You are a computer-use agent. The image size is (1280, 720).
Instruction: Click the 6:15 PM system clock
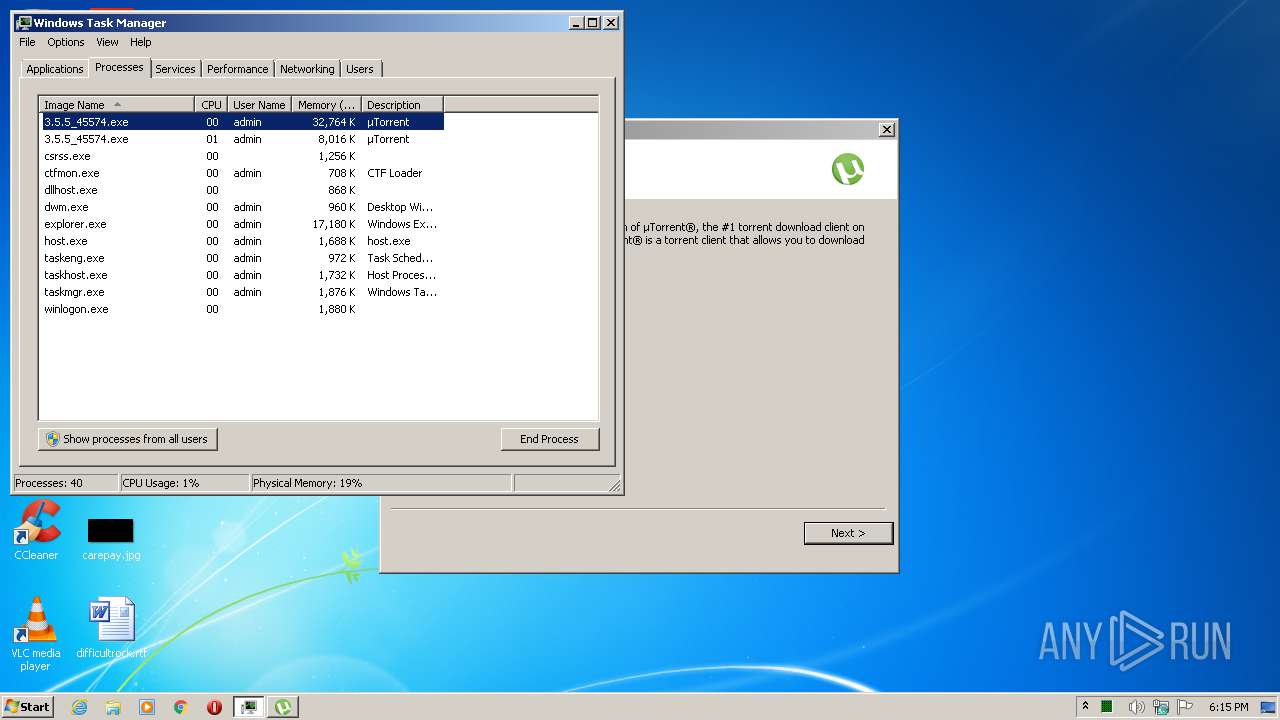1228,707
